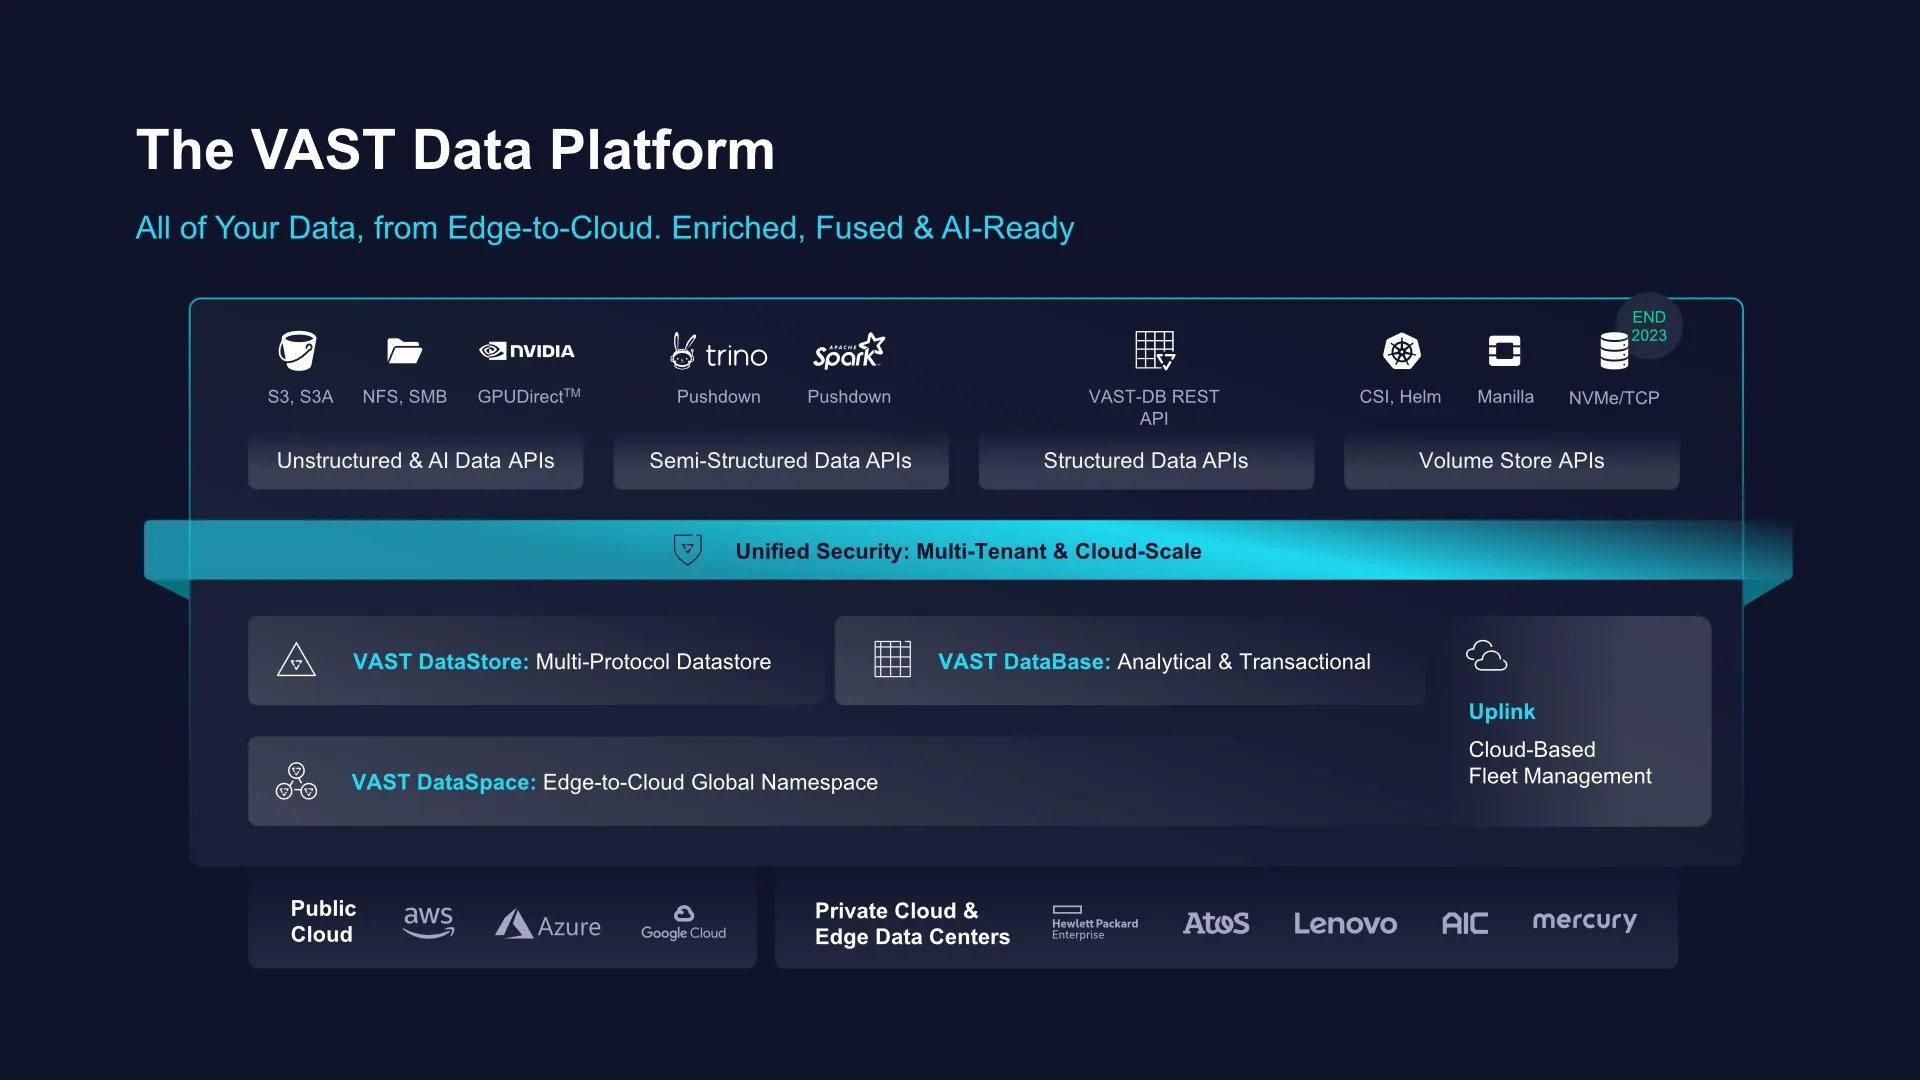Click the END 2023 badge

[1649, 326]
